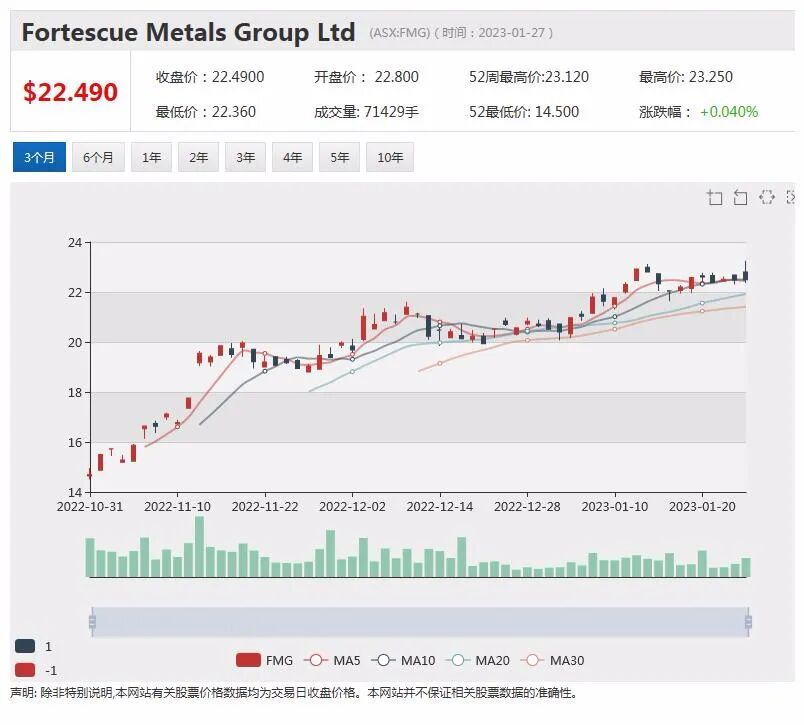
Task: Click the 2022-11-10 axis date label
Action: [177, 507]
